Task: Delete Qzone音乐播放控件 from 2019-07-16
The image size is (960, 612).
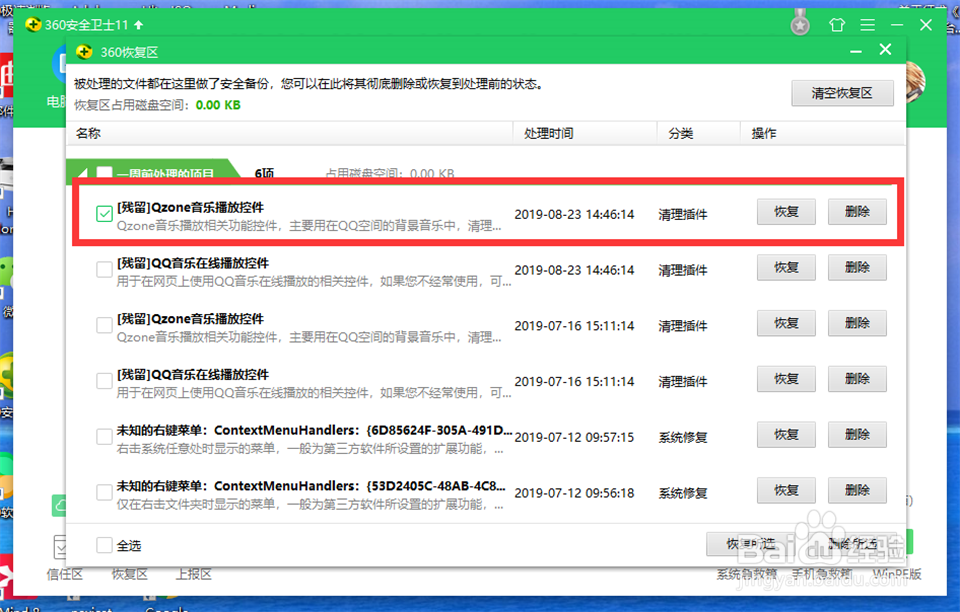Action: point(857,323)
